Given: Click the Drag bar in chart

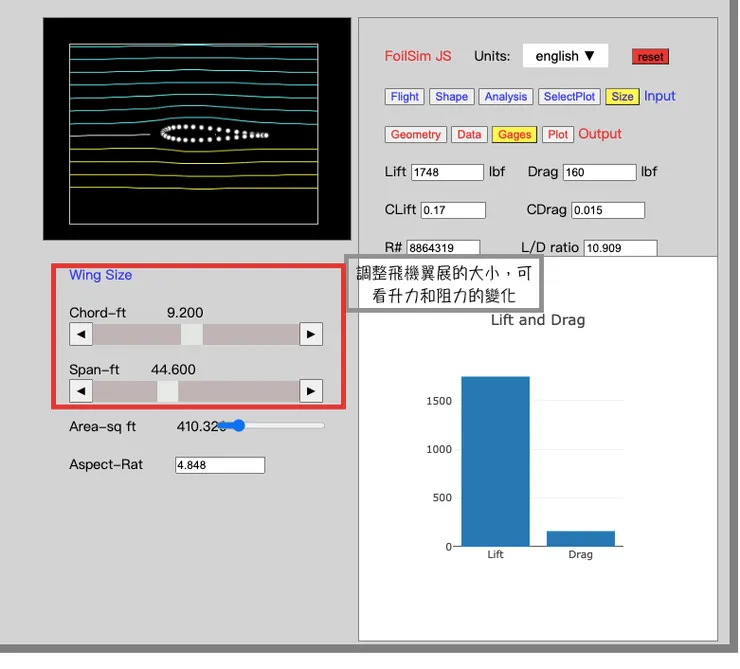Looking at the screenshot, I should tap(580, 539).
